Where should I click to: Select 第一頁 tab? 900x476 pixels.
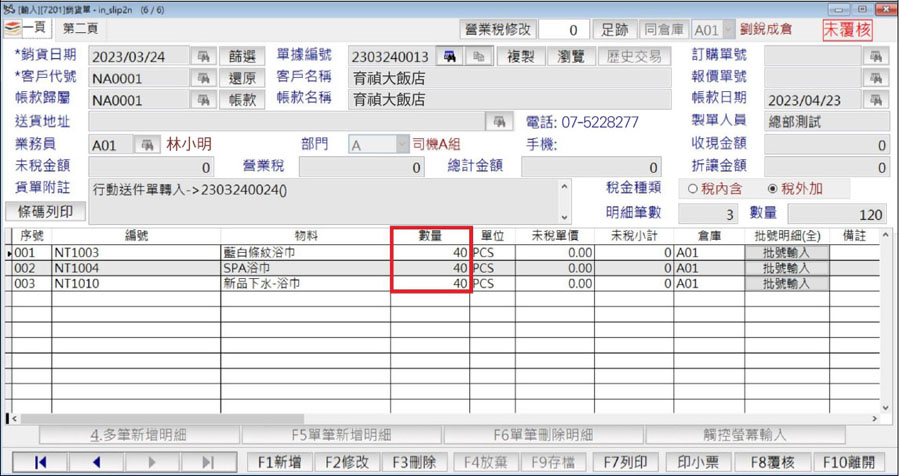tap(28, 28)
